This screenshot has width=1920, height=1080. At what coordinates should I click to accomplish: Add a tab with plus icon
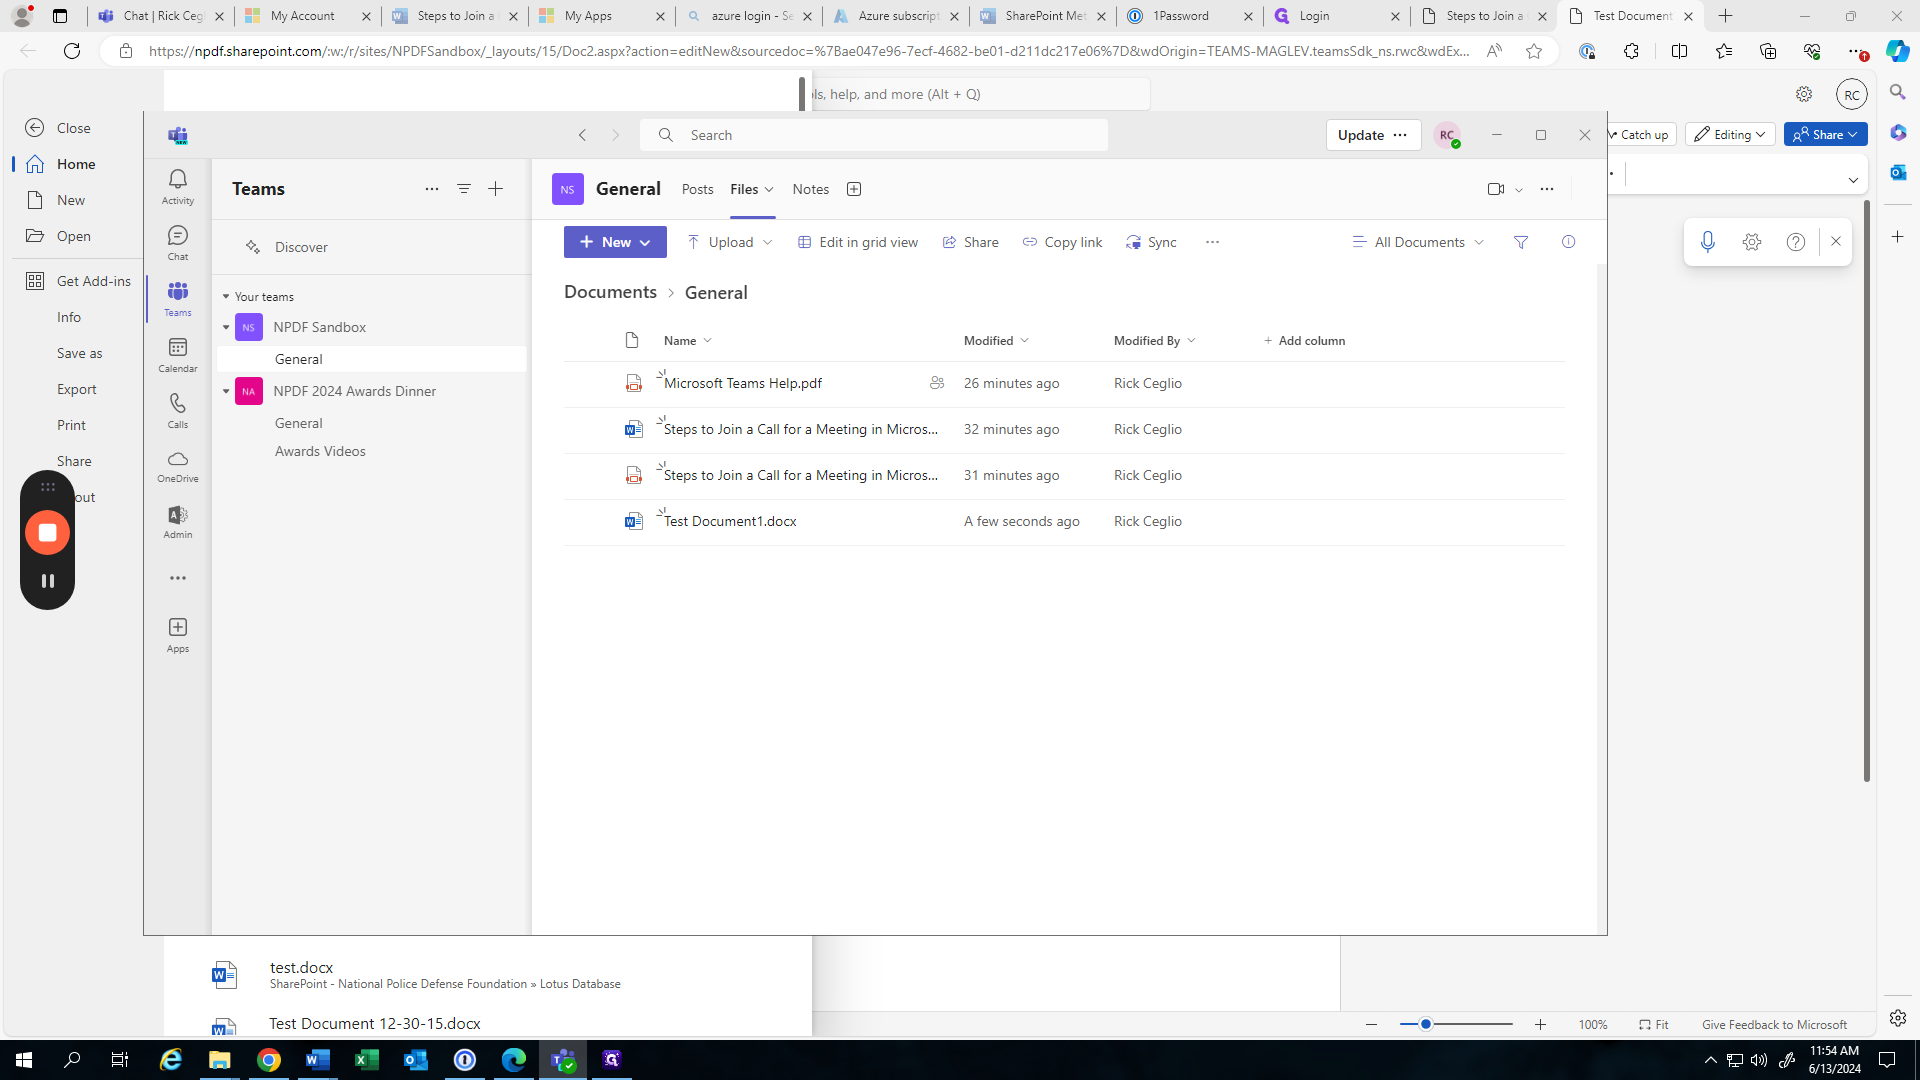[854, 189]
